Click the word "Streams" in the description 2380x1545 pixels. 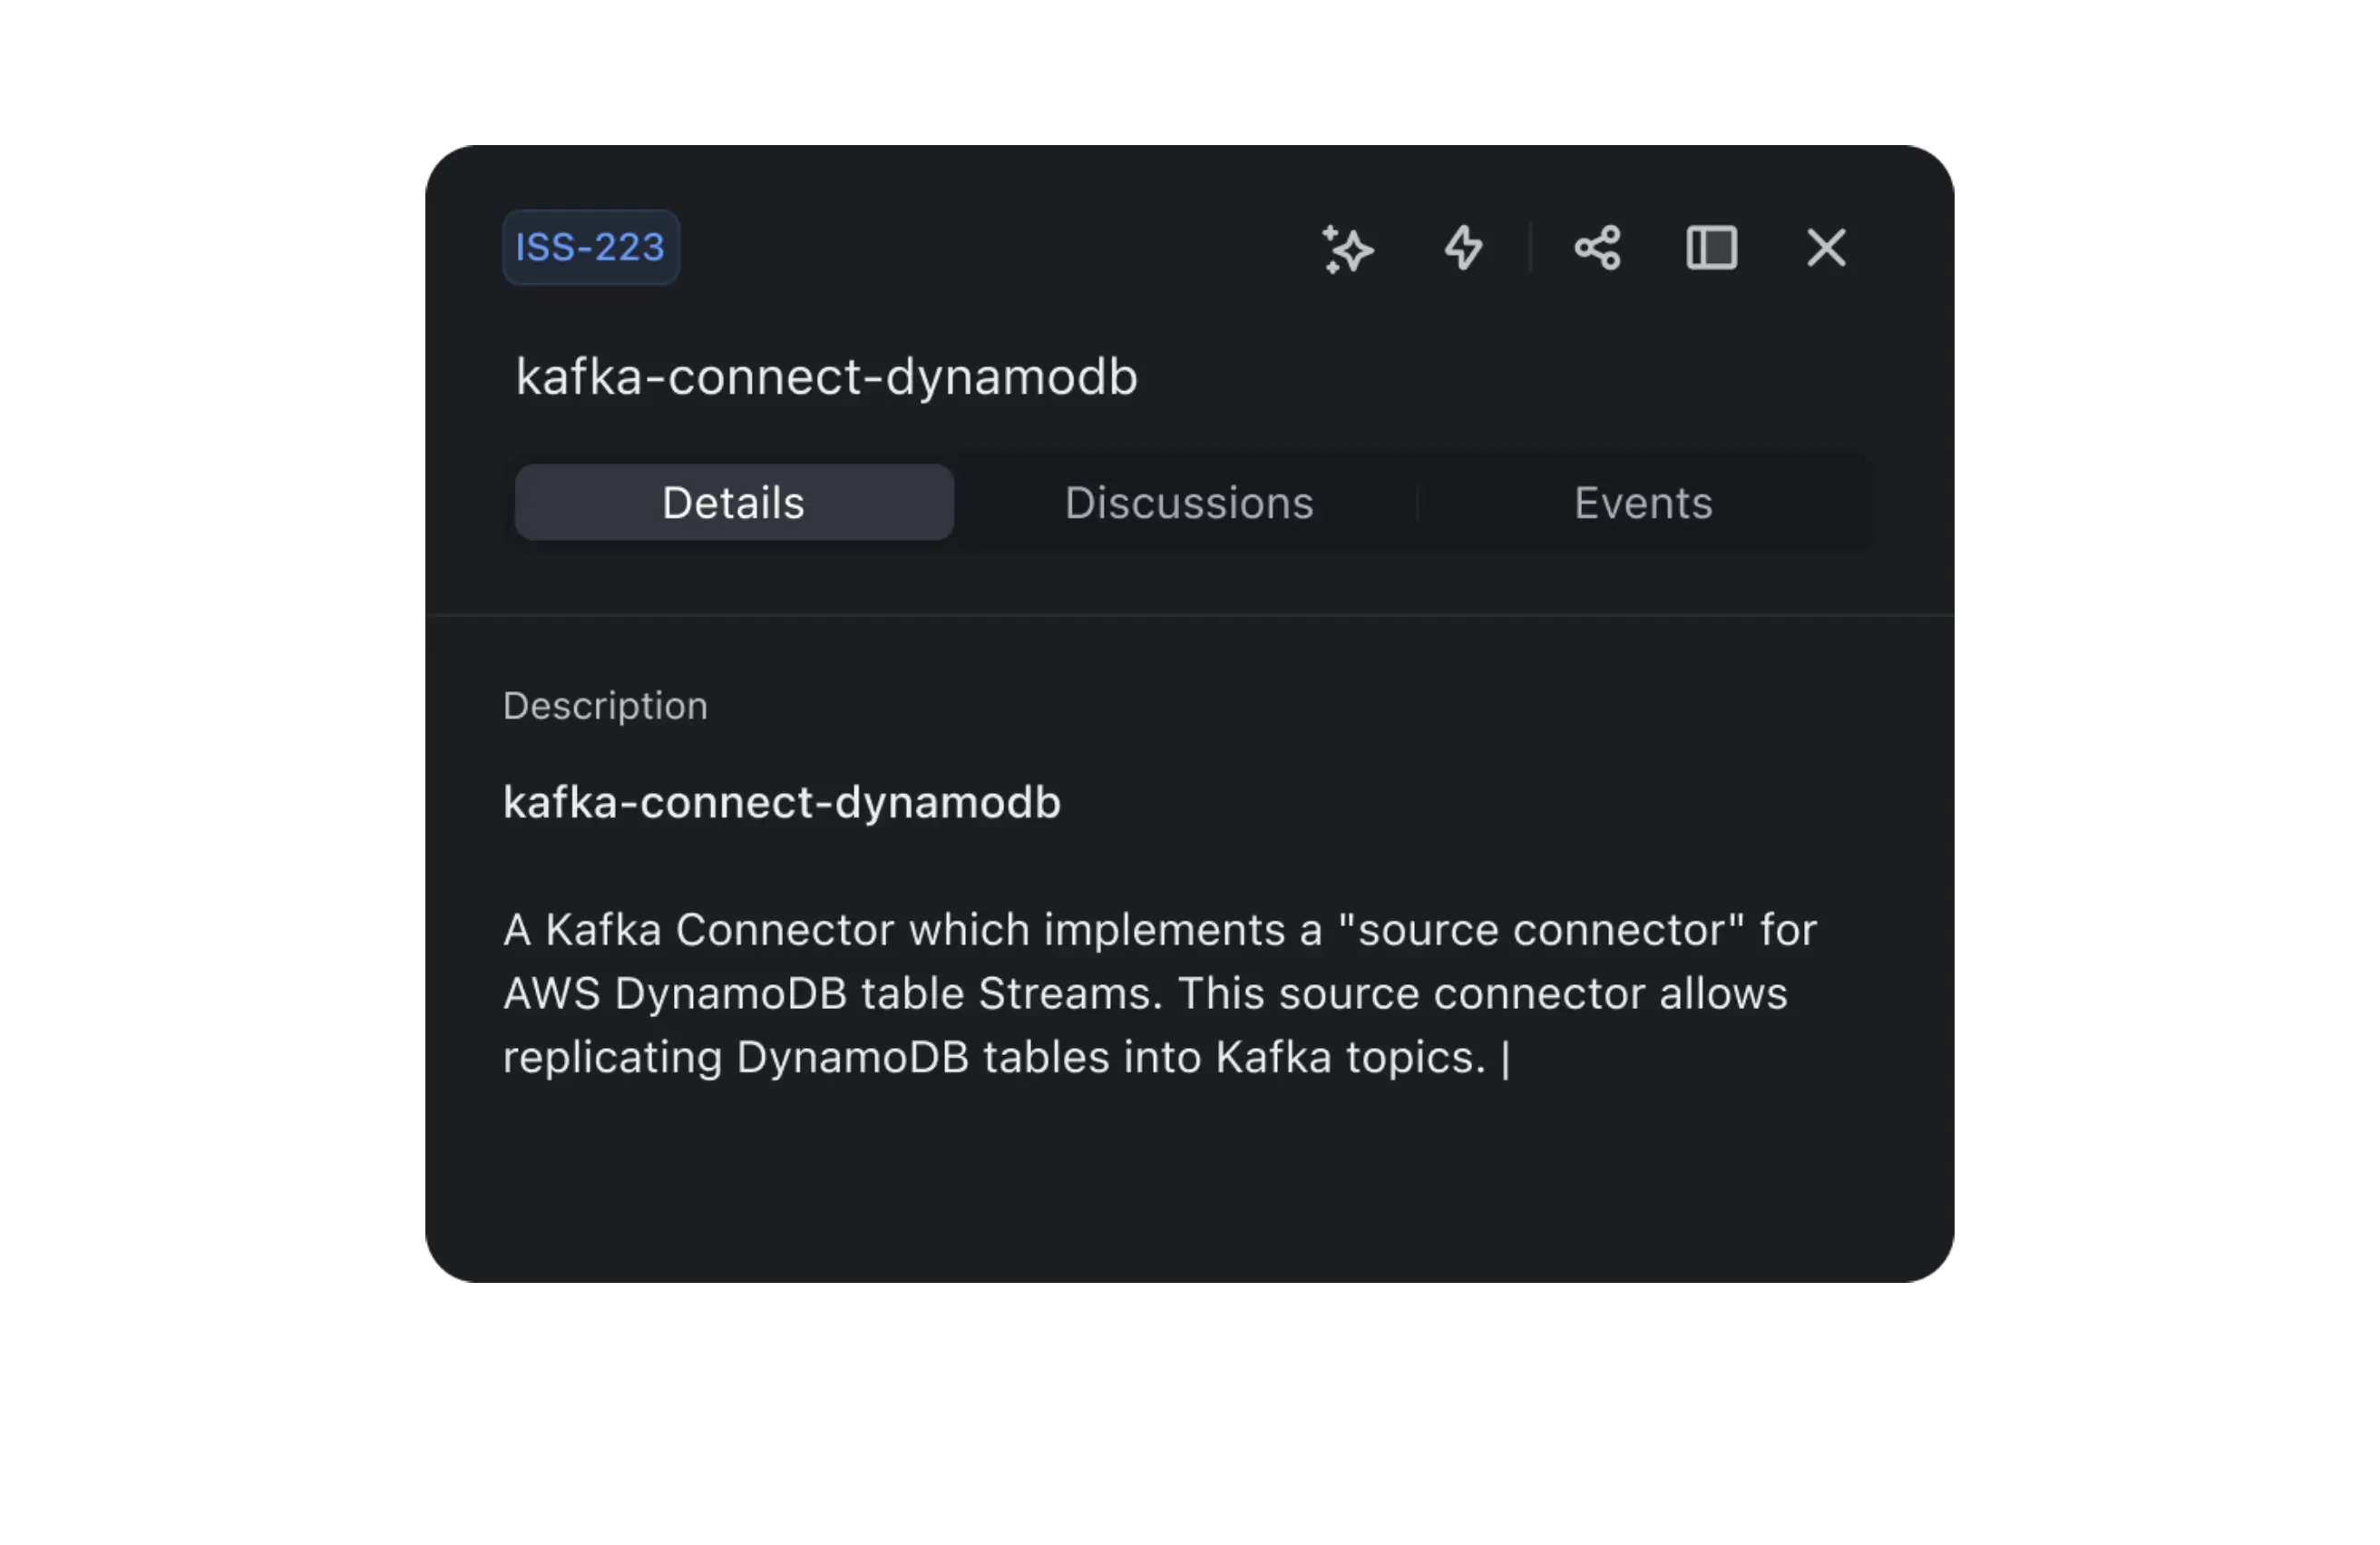coord(1069,994)
